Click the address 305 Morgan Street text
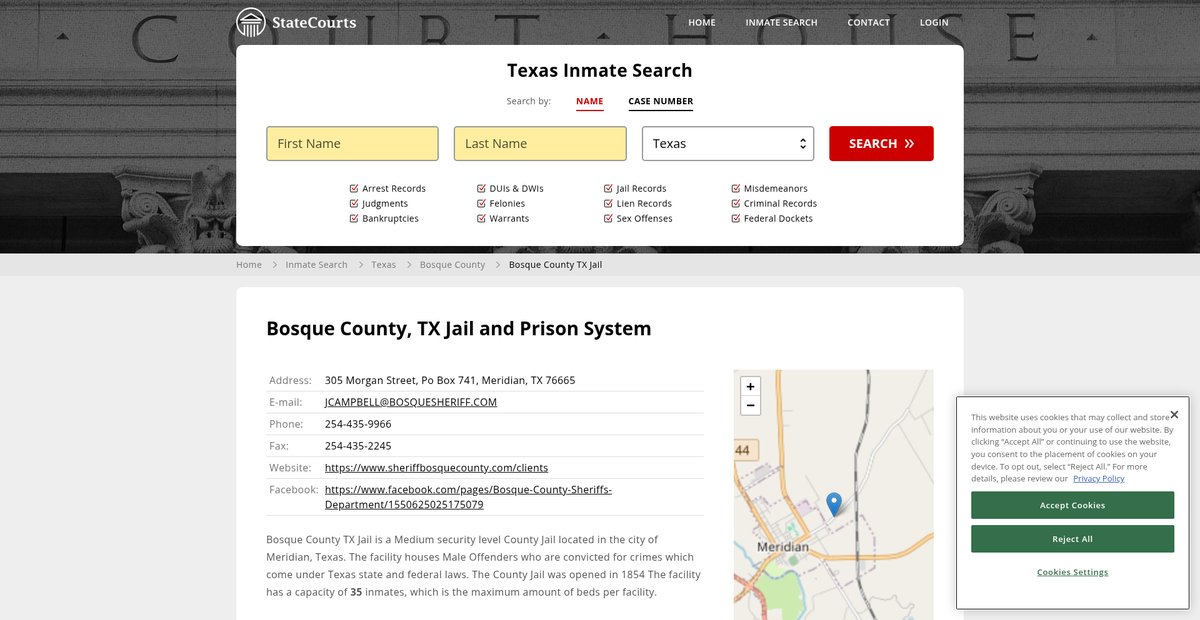This screenshot has width=1200, height=620. pyautogui.click(x=450, y=380)
